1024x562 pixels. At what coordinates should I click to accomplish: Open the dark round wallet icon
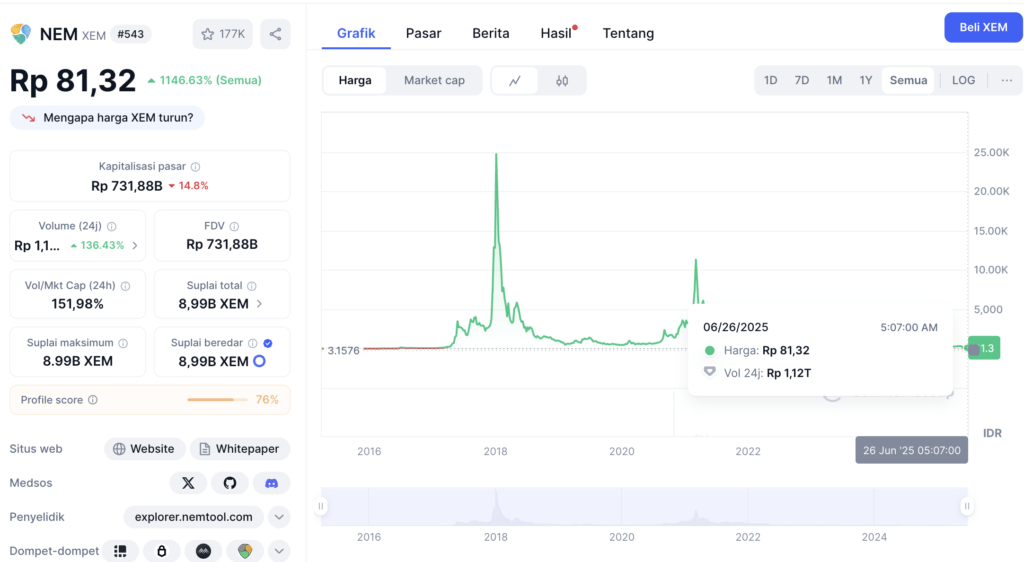203,551
